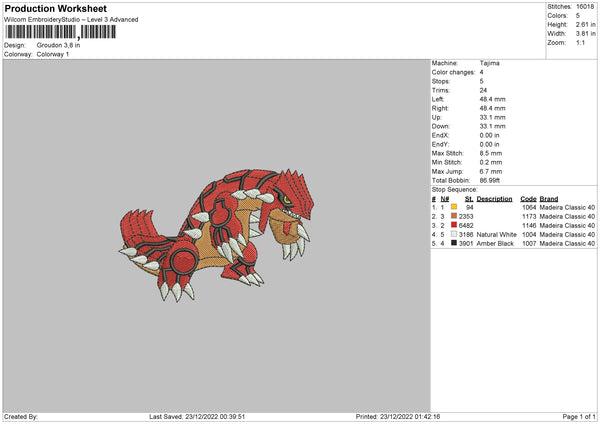This screenshot has height=424, width=600.
Task: Click the Max Jump value 6.7 mm
Action: [491, 171]
